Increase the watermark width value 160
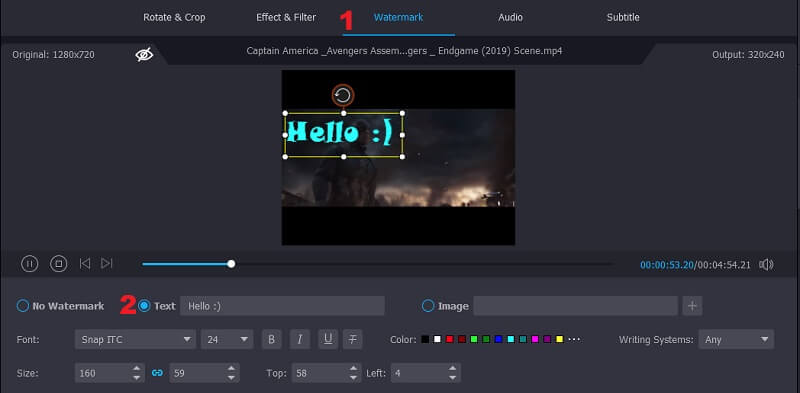Image resolution: width=800 pixels, height=393 pixels. point(136,369)
